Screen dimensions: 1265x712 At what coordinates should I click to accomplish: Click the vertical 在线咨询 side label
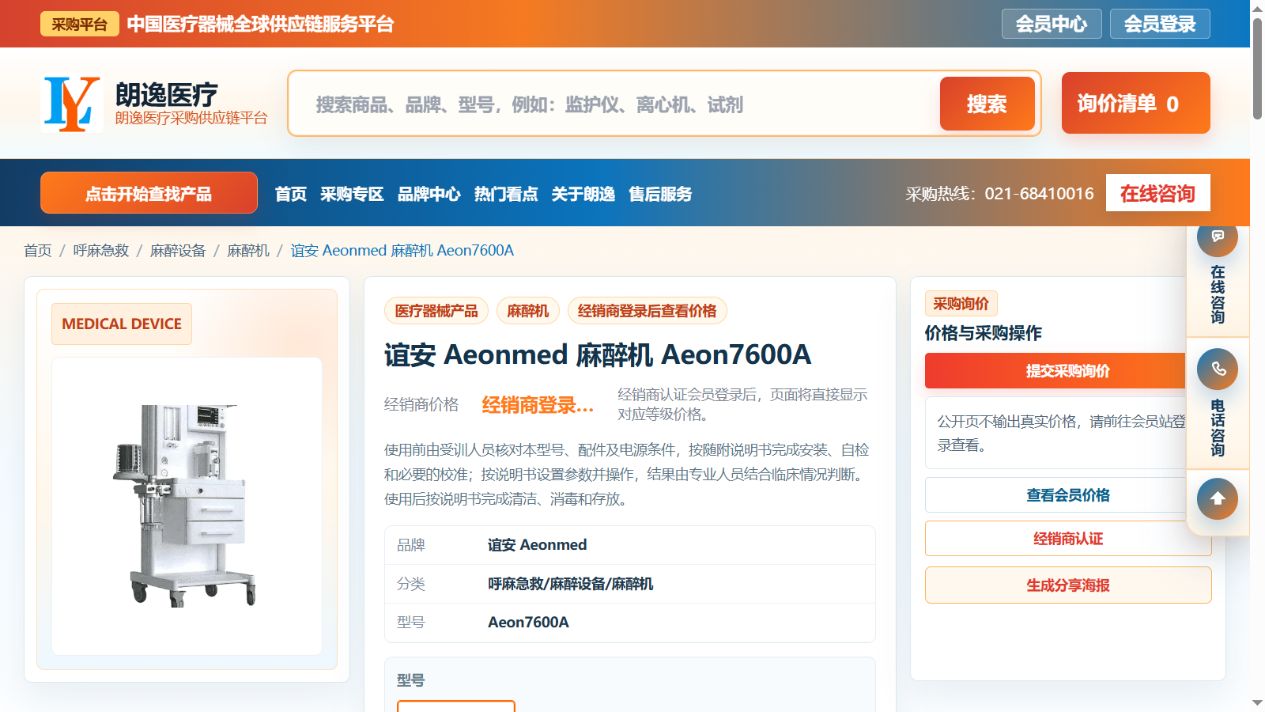point(1217,294)
